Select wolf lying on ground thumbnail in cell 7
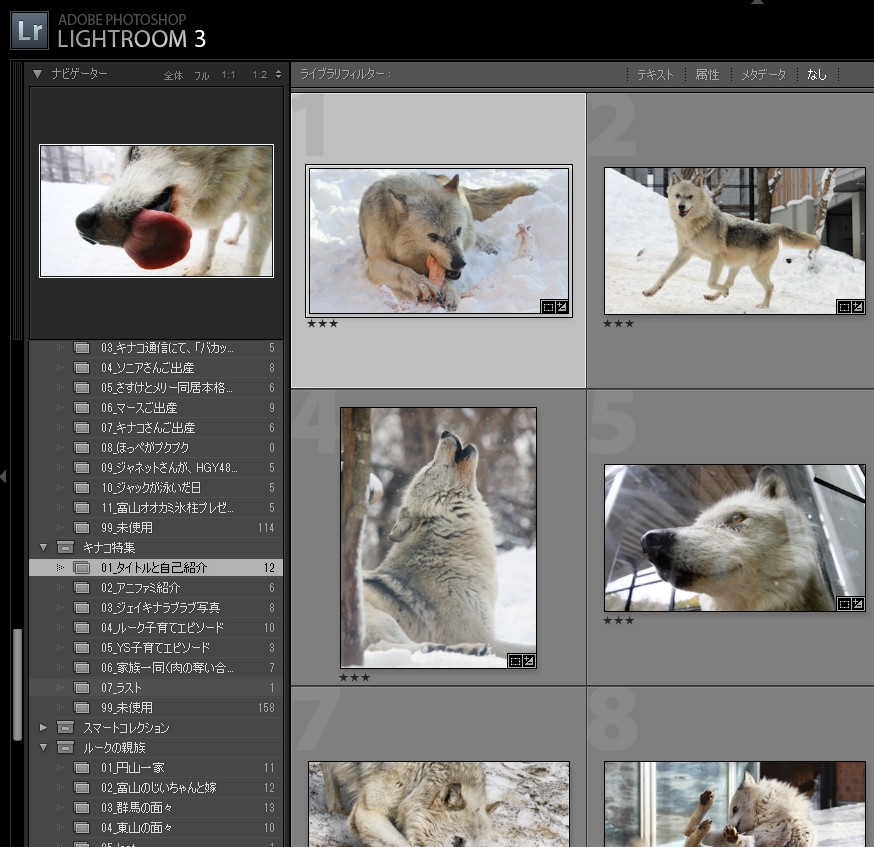This screenshot has width=874, height=847. click(439, 804)
